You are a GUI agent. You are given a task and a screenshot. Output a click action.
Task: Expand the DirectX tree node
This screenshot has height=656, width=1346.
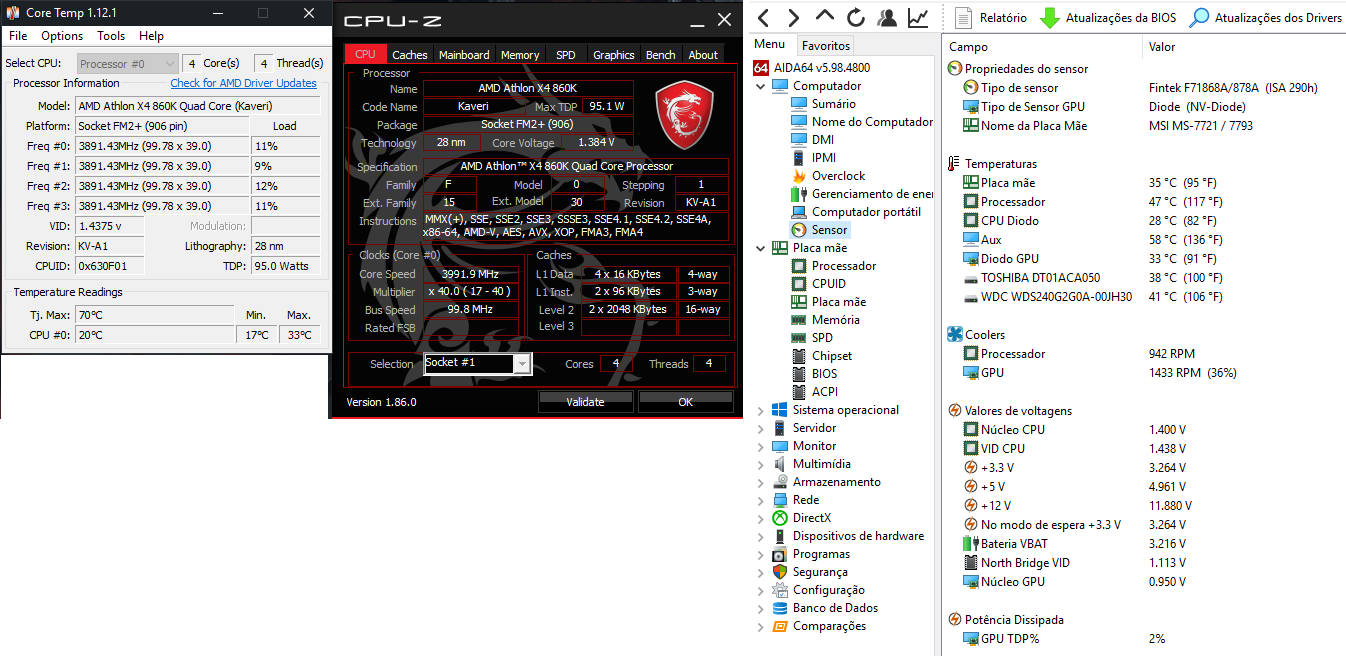click(761, 518)
